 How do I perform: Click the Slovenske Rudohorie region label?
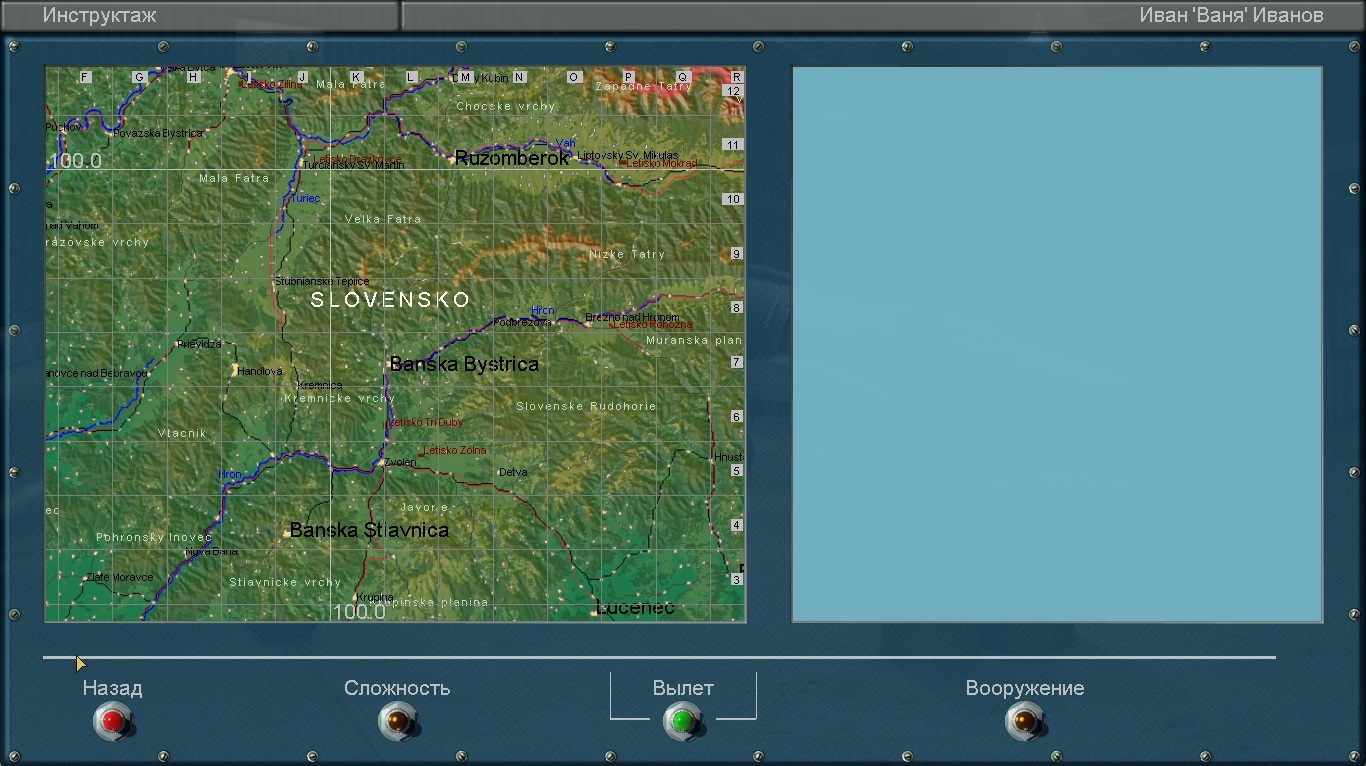point(586,406)
